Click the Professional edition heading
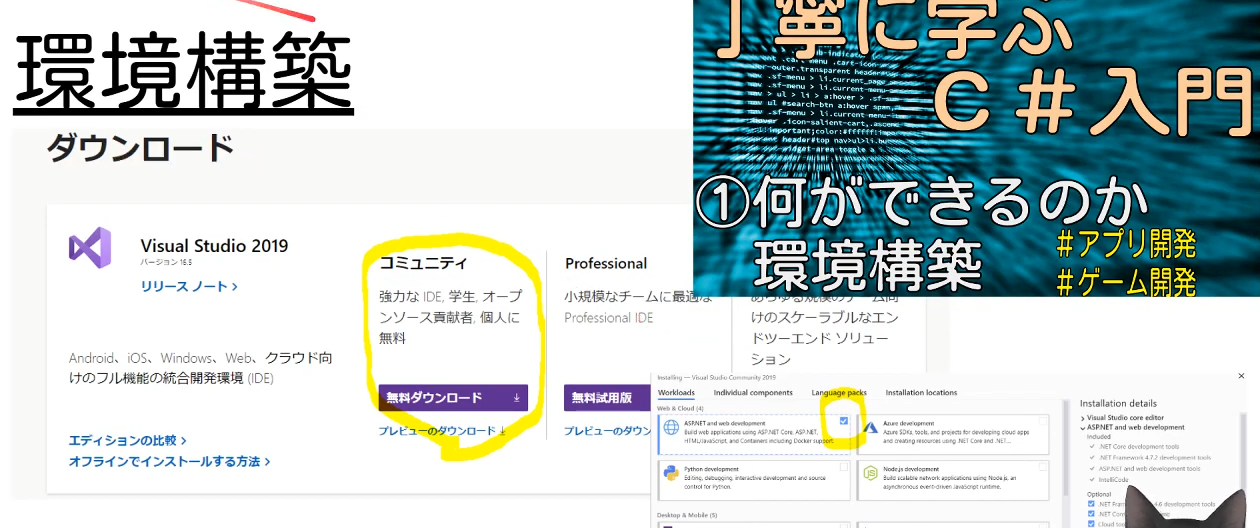The width and height of the screenshot is (1260, 528). pyautogui.click(x=606, y=263)
